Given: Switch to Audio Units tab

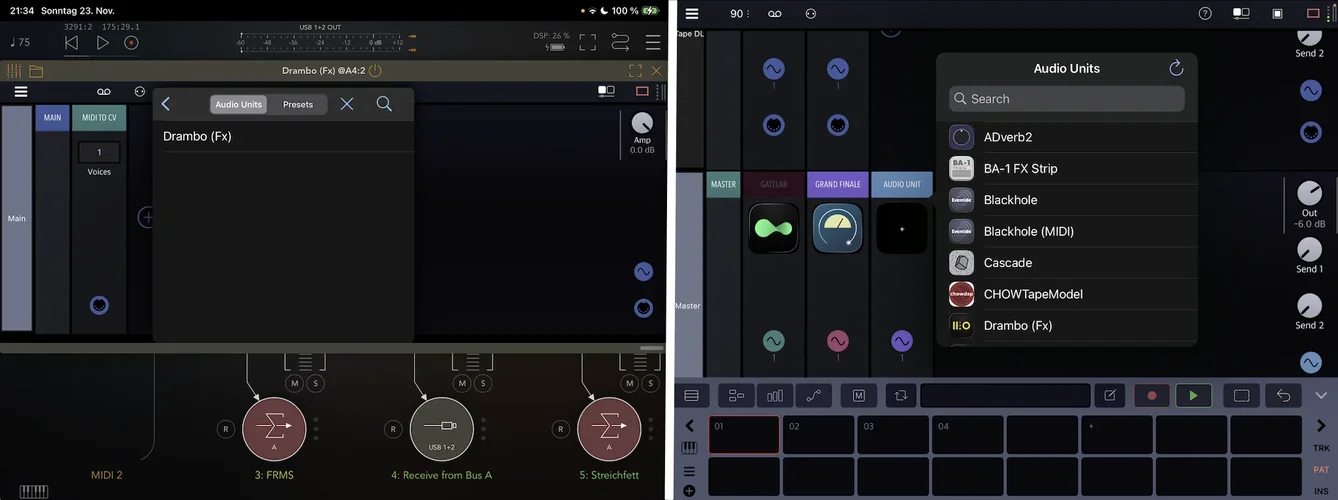Looking at the screenshot, I should (239, 104).
